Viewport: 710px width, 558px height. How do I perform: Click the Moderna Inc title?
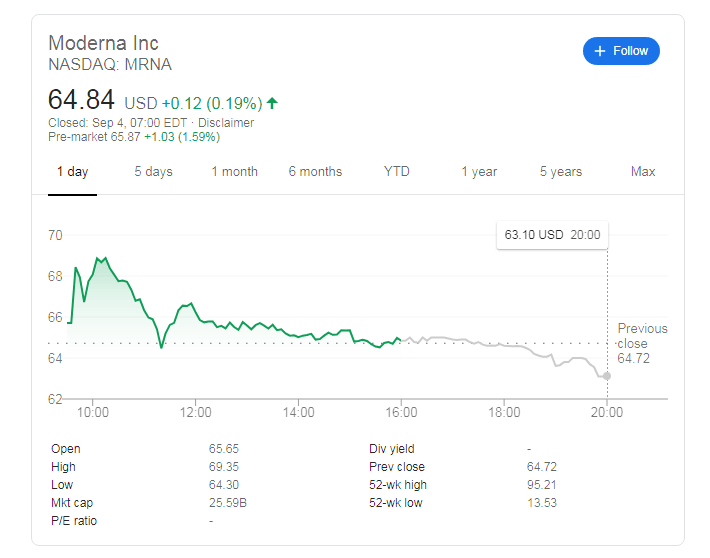coord(104,43)
